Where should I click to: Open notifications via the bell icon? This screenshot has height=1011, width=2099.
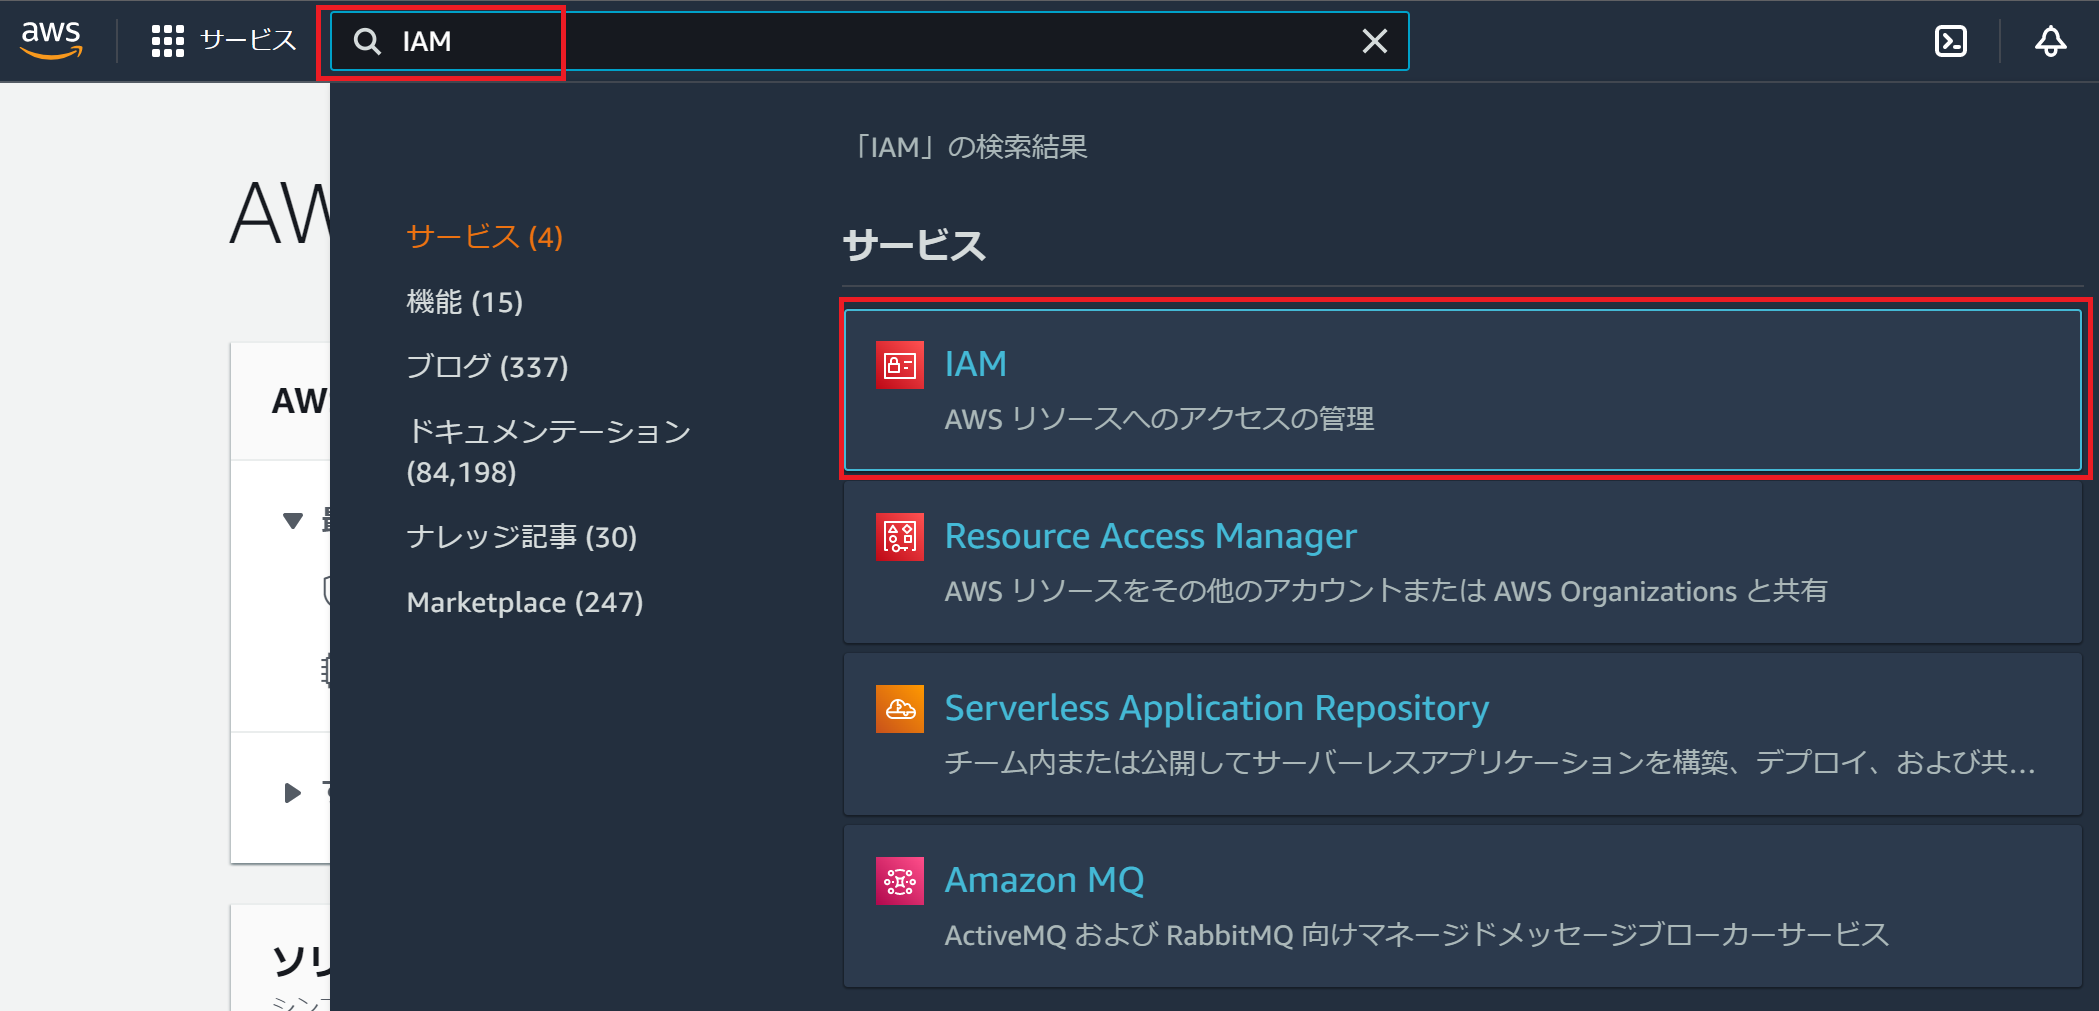pos(2051,41)
